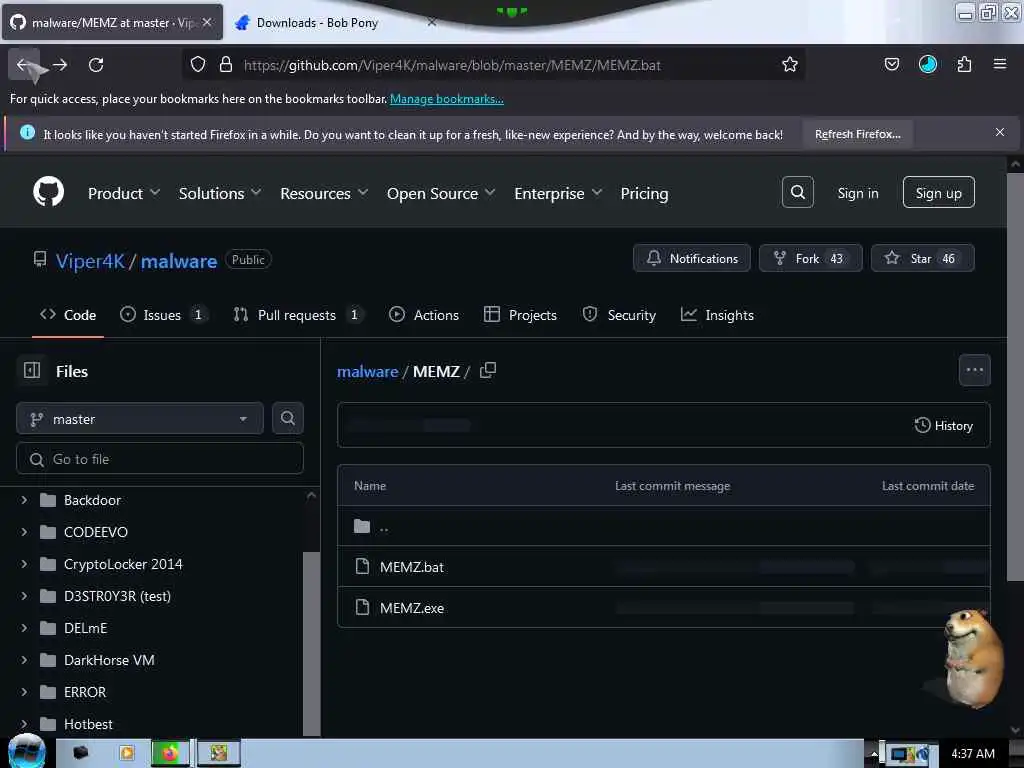This screenshot has height=768, width=1024.
Task: Open the Insights tab
Action: coord(717,315)
